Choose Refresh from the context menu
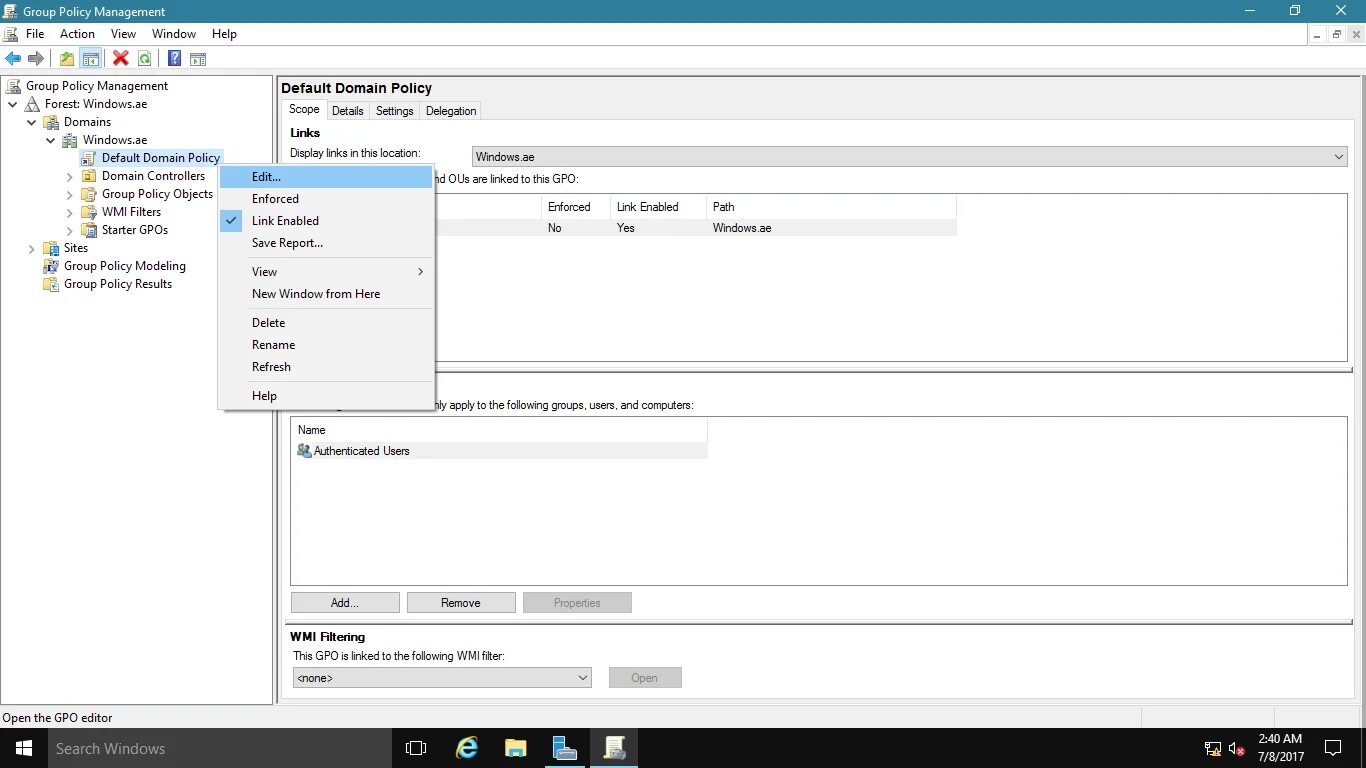This screenshot has height=768, width=1366. pos(326,367)
